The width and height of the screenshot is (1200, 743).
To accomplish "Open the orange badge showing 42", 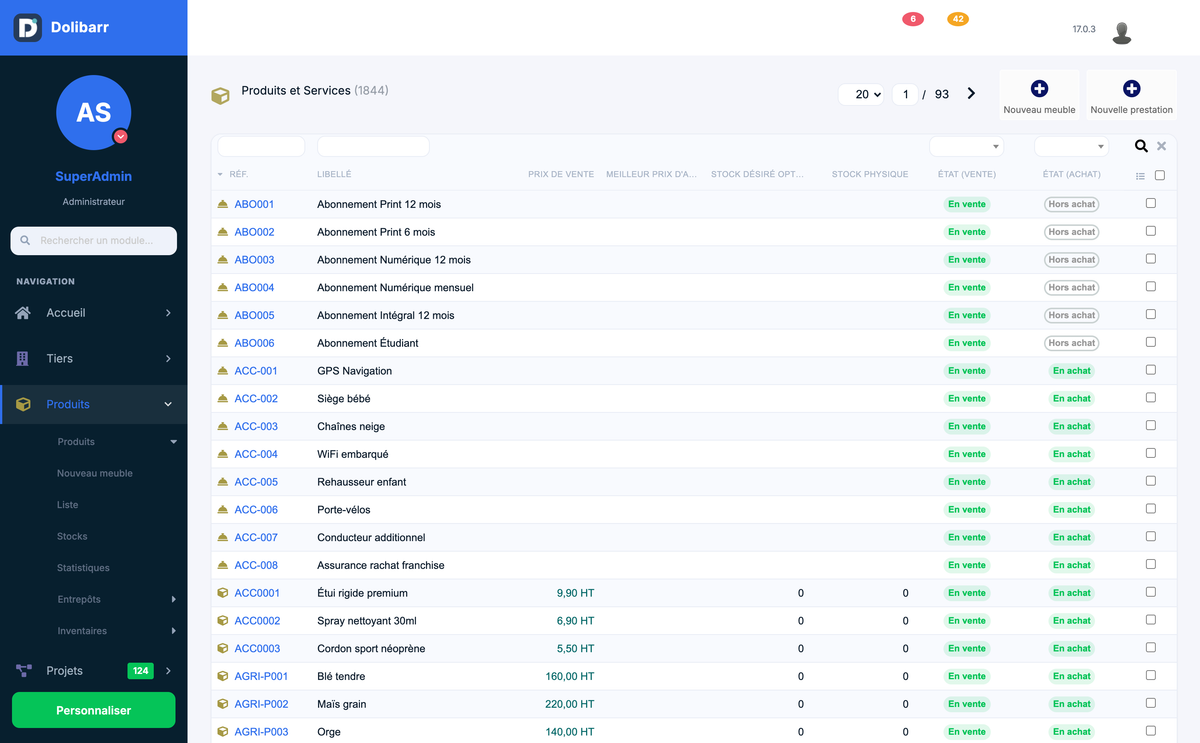I will [x=958, y=19].
